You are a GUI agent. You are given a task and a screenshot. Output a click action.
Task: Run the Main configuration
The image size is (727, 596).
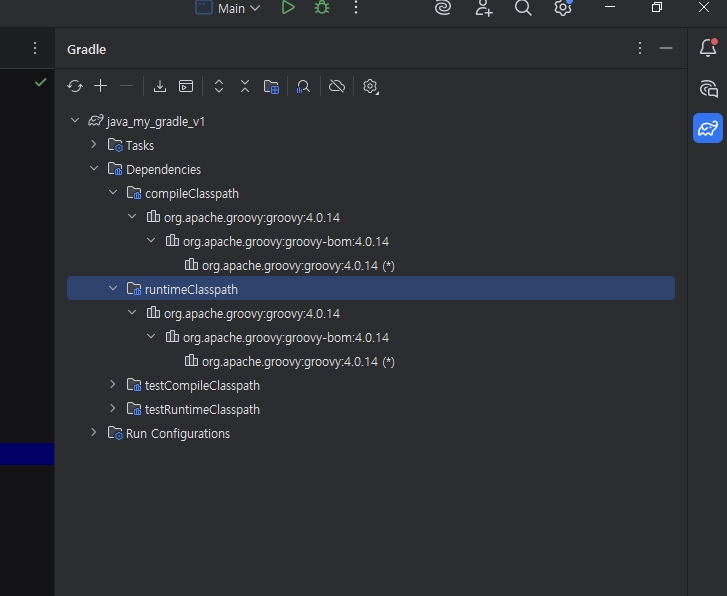(288, 8)
